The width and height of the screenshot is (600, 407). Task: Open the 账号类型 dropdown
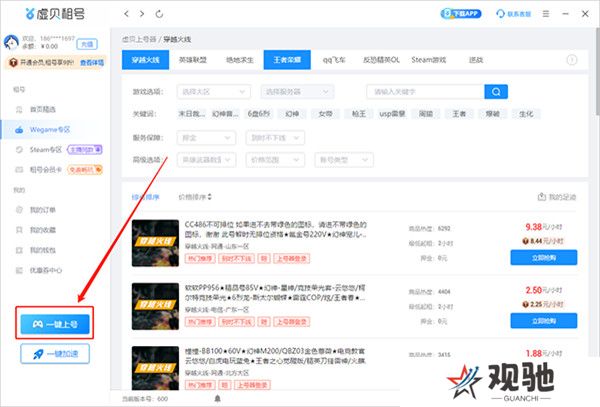tap(344, 160)
